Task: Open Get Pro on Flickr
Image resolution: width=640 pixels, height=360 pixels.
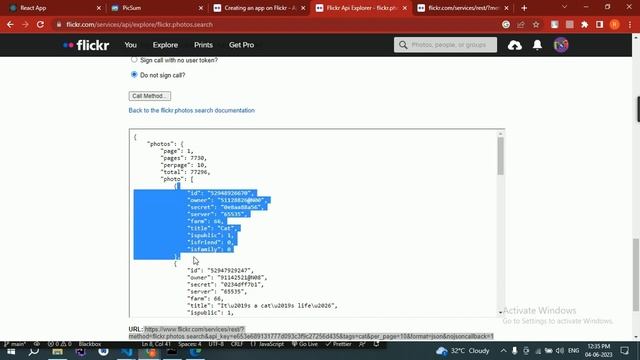Action: click(242, 45)
